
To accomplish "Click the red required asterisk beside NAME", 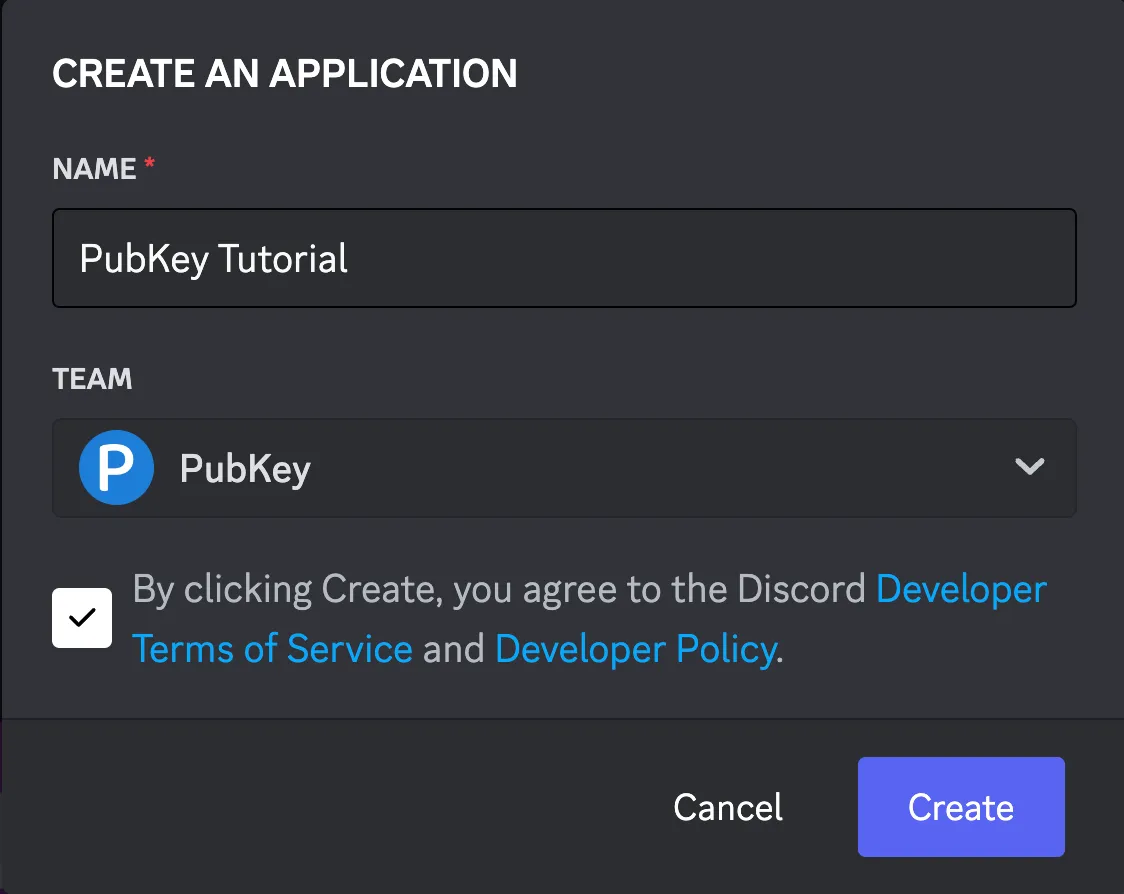I will 150,165.
